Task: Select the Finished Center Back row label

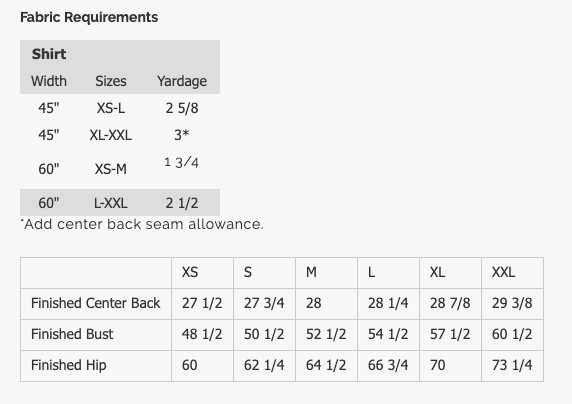Action: (96, 303)
